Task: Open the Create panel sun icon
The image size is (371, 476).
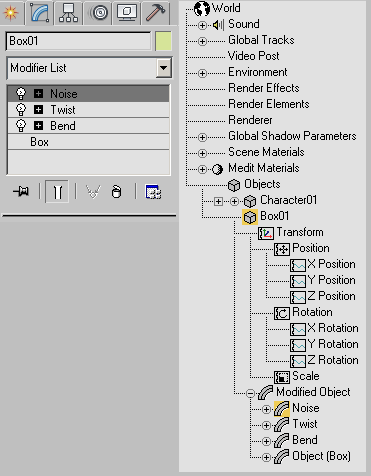Action: tap(11, 13)
